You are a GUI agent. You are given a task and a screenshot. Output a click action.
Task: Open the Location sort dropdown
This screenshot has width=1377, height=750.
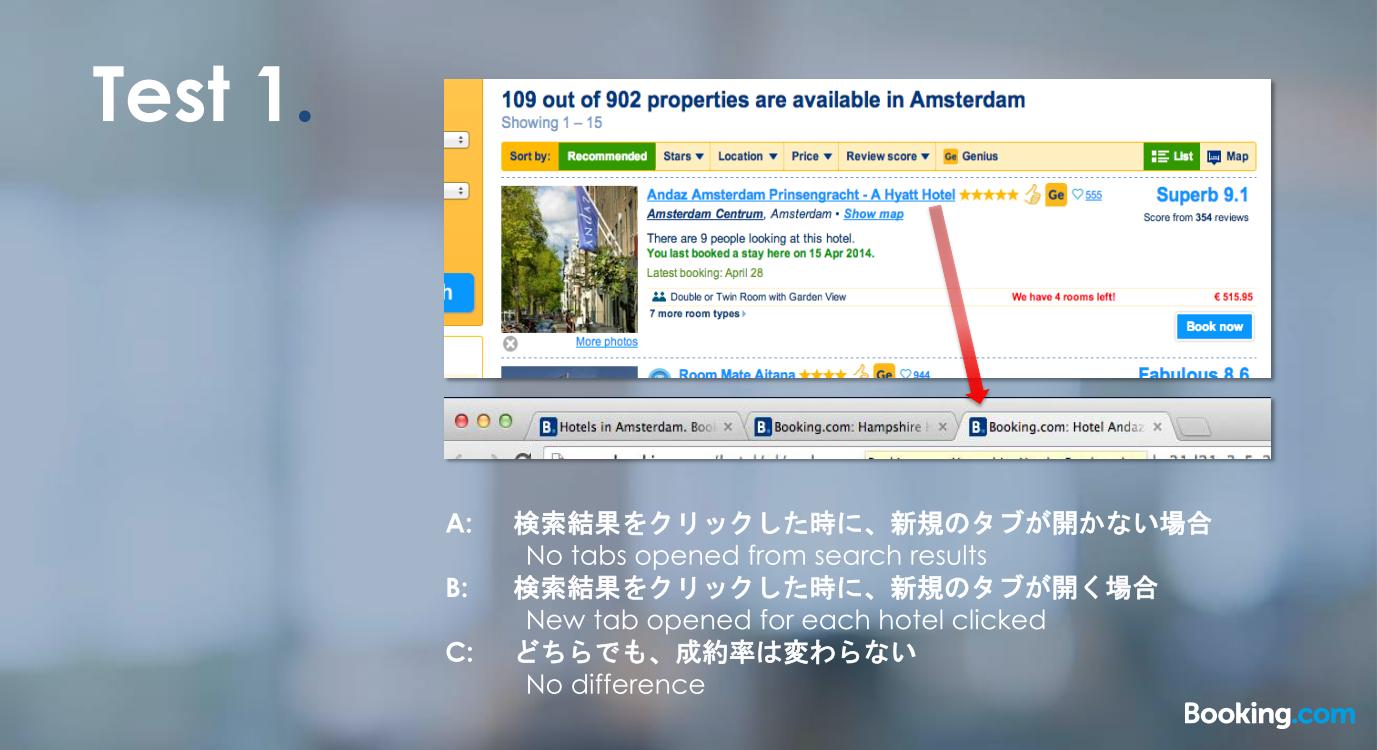point(747,156)
